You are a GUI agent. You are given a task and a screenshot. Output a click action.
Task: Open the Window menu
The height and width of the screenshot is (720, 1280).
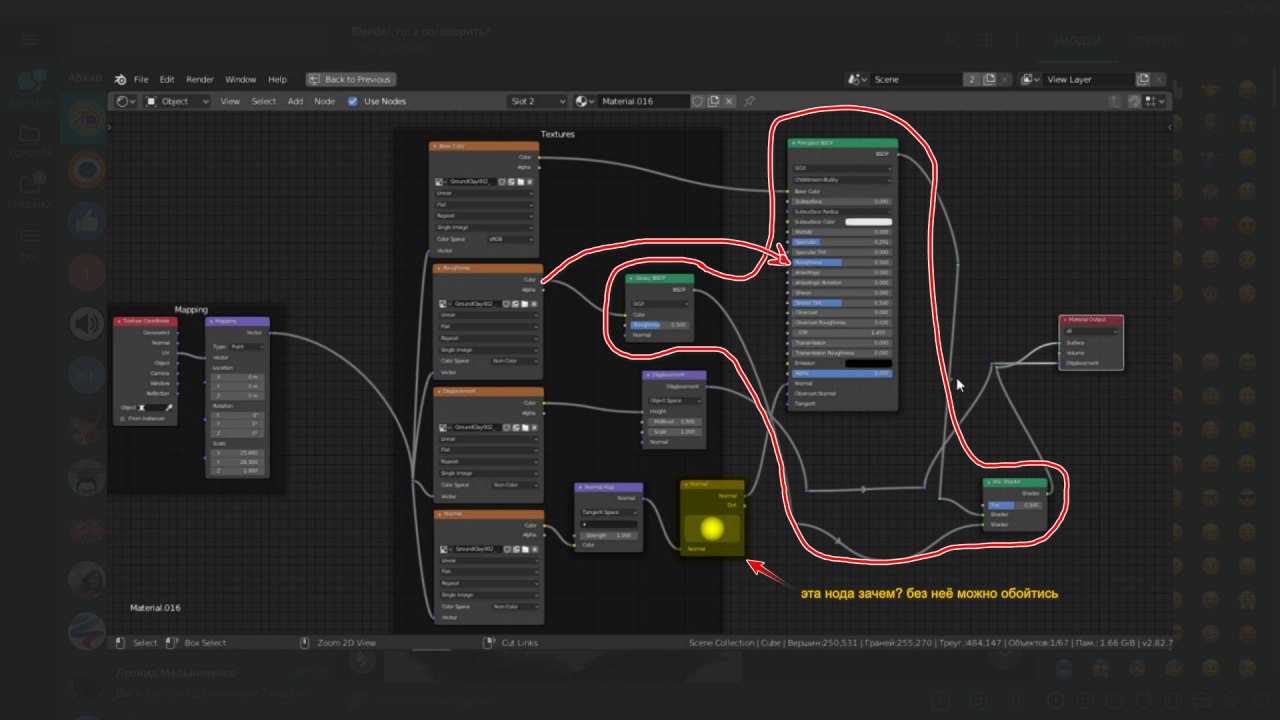point(240,79)
